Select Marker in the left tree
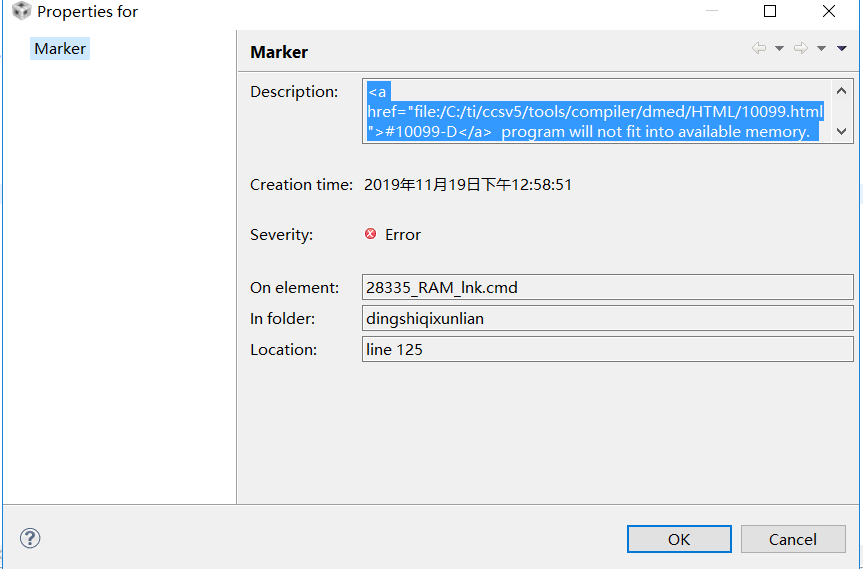 tap(60, 49)
